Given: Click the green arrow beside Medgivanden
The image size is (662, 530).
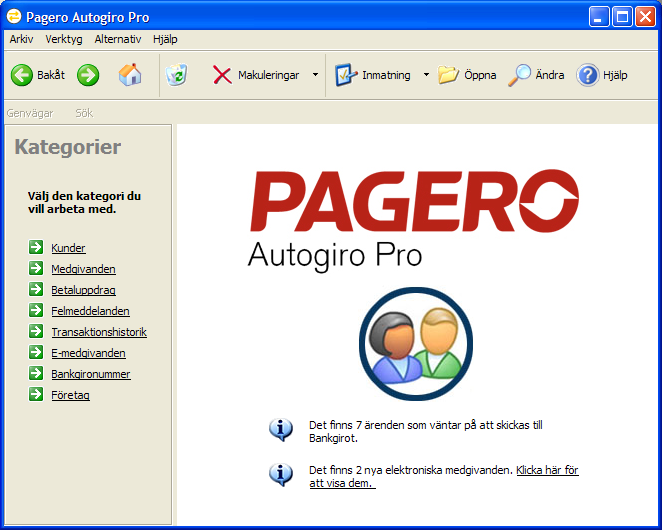Looking at the screenshot, I should pos(36,268).
